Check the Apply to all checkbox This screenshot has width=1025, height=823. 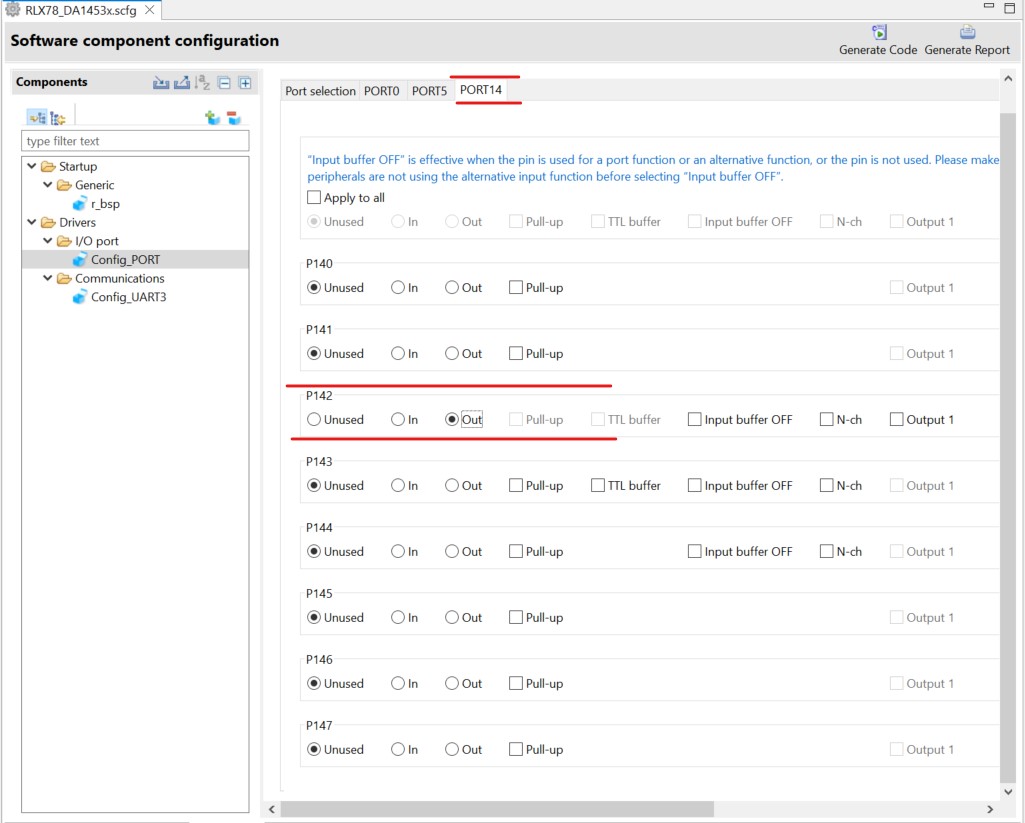[314, 197]
